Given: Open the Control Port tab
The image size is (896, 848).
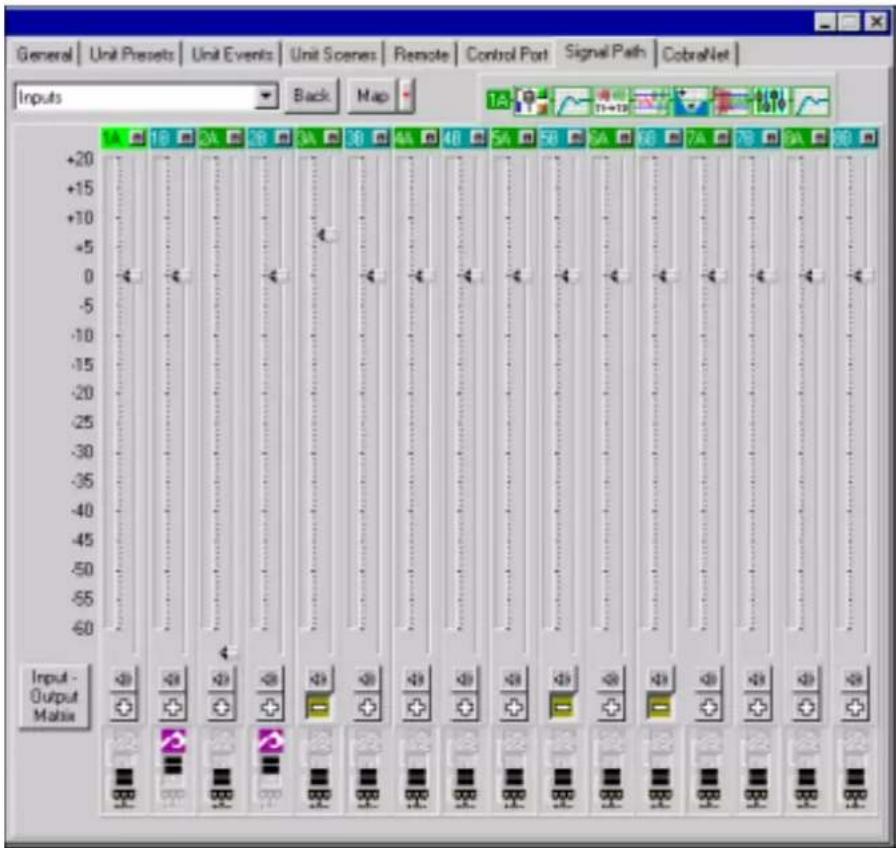Looking at the screenshot, I should coord(507,55).
